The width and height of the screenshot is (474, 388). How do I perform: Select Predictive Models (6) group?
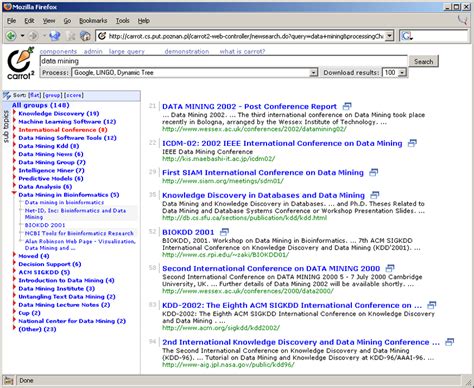tap(51, 178)
